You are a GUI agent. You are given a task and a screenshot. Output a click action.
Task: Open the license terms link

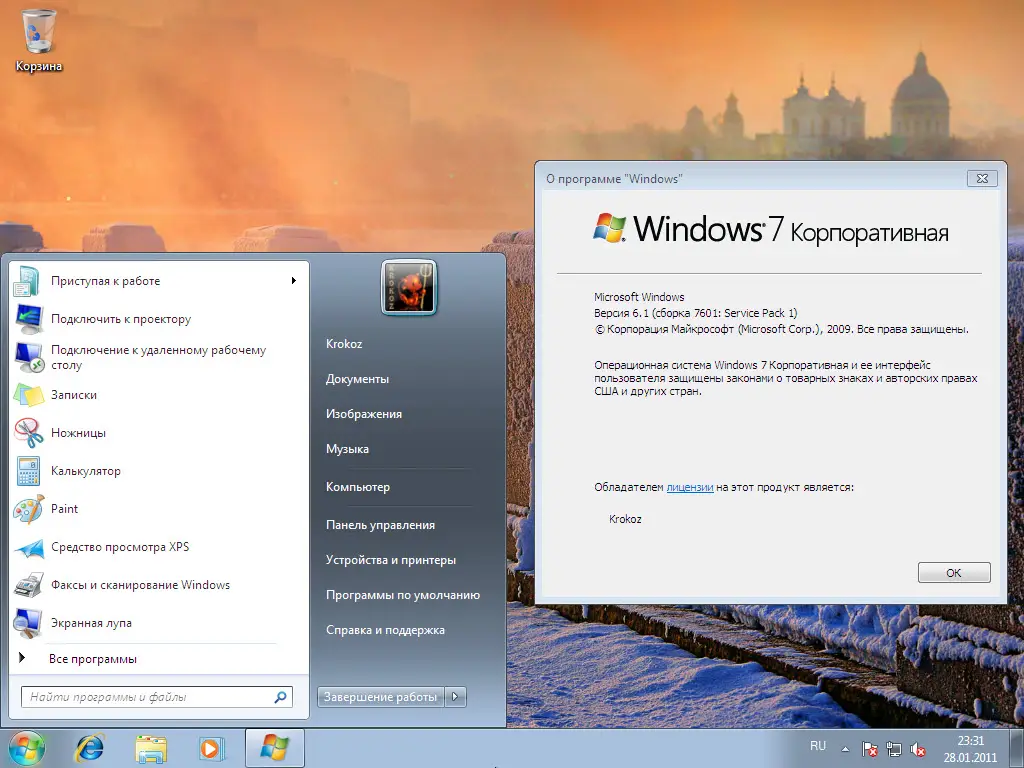click(690, 487)
